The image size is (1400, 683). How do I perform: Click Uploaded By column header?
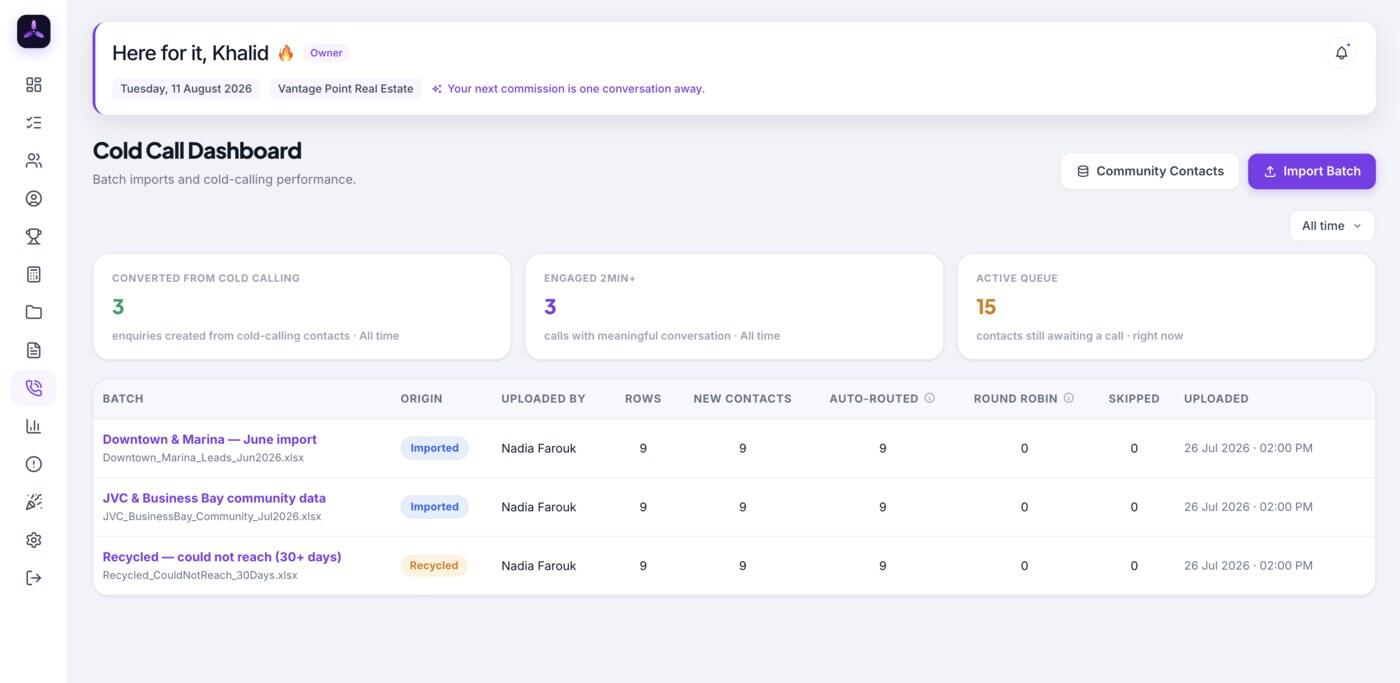tap(543, 398)
